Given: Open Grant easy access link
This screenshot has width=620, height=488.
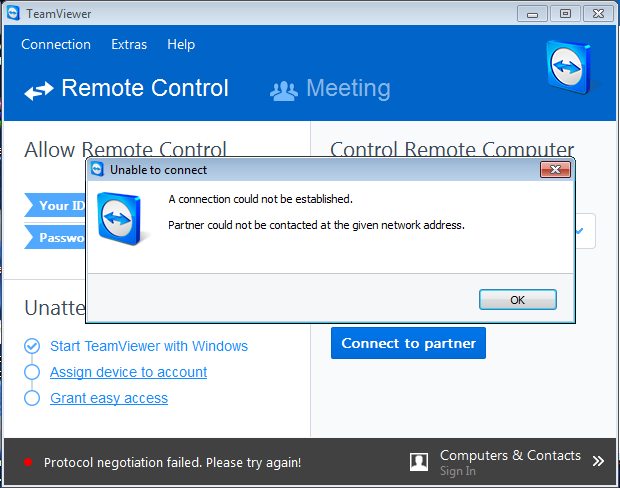Looking at the screenshot, I should click(x=109, y=398).
